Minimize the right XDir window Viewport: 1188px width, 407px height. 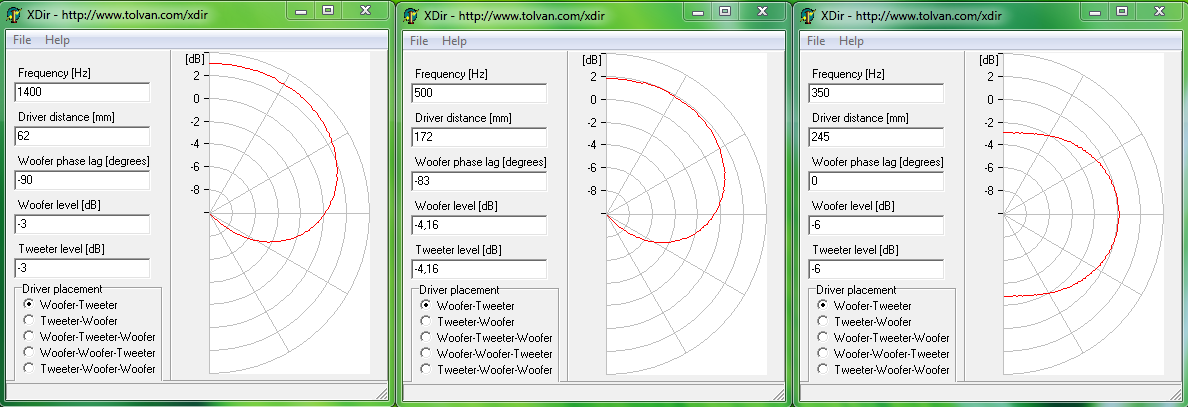coord(1096,11)
